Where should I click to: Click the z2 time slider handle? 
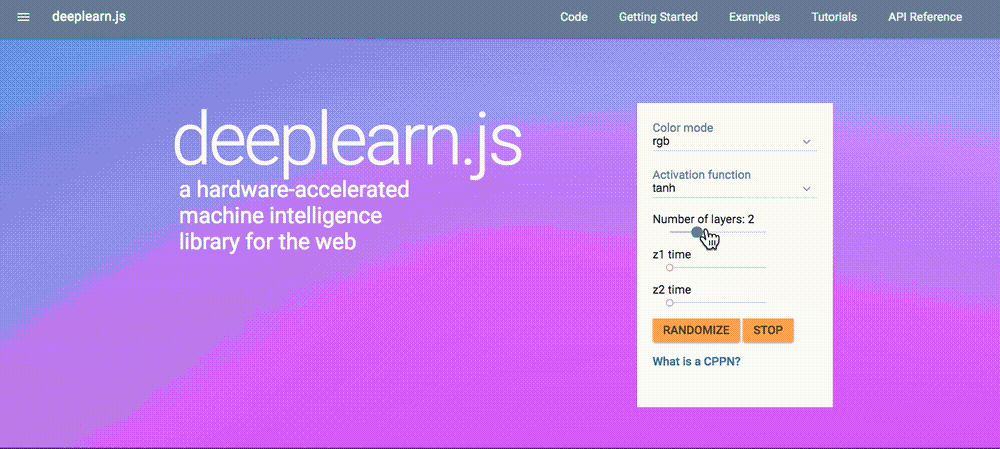[x=670, y=302]
